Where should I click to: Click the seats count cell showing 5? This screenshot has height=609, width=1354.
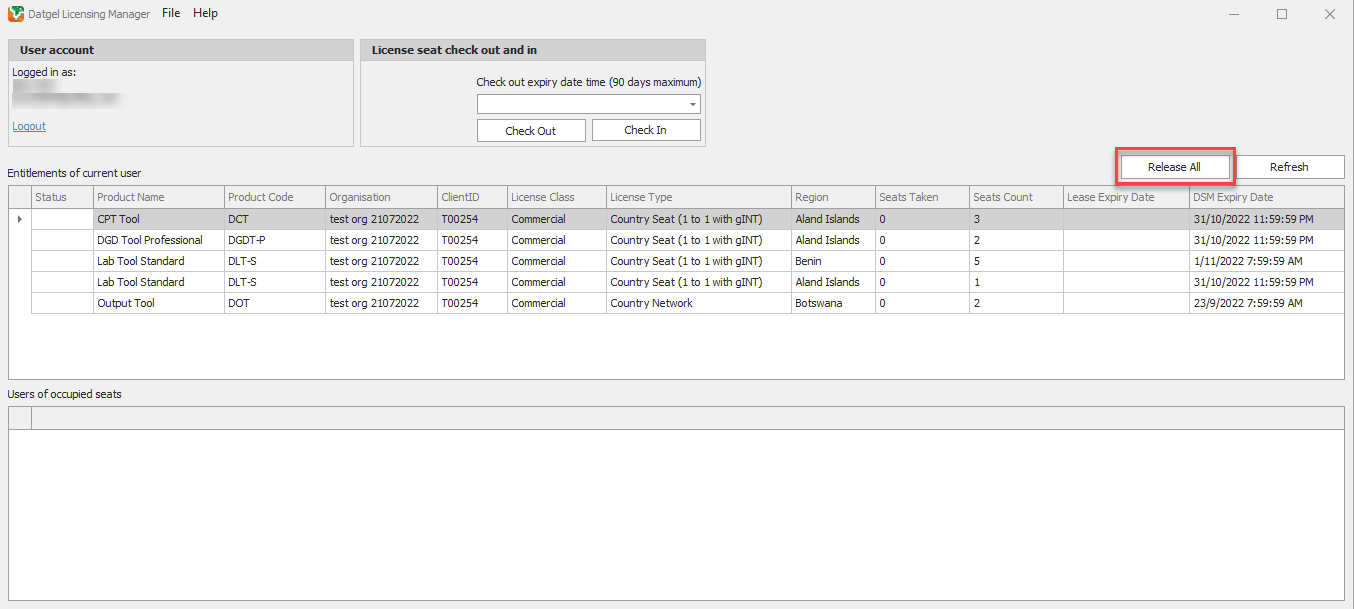pyautogui.click(x=1016, y=261)
